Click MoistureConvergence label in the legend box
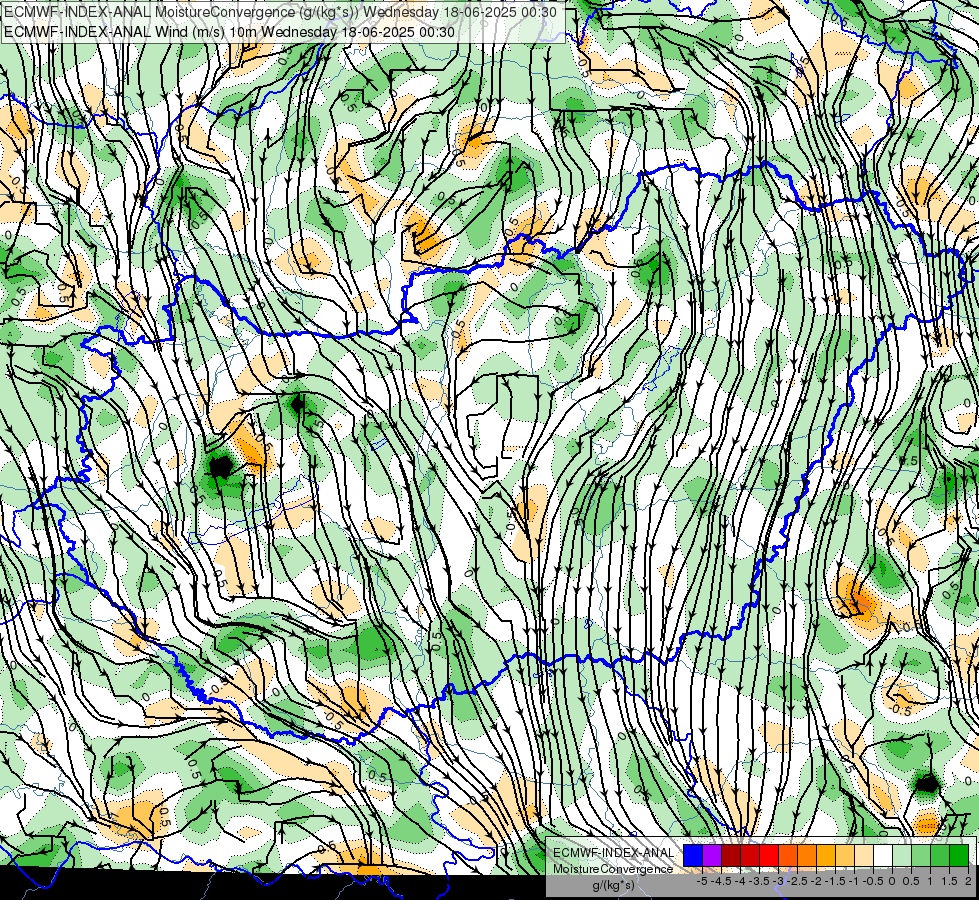The height and width of the screenshot is (900, 979). pos(613,869)
